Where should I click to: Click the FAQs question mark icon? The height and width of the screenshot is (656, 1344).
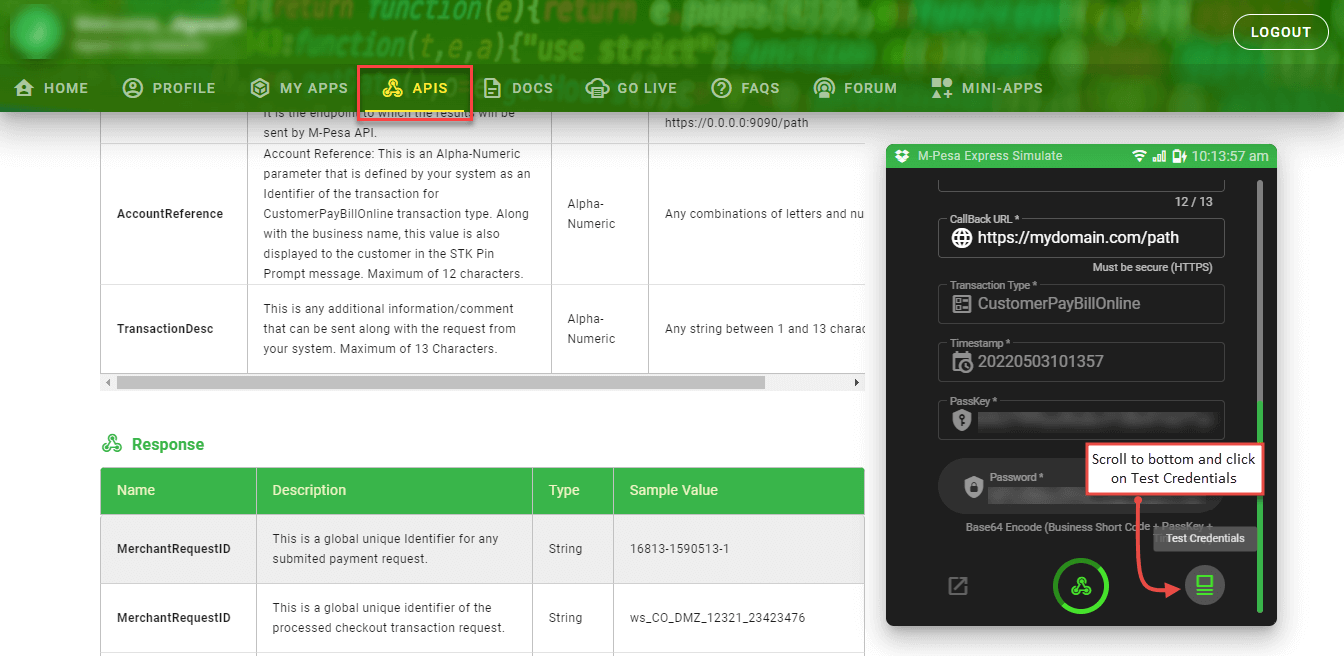tap(721, 88)
